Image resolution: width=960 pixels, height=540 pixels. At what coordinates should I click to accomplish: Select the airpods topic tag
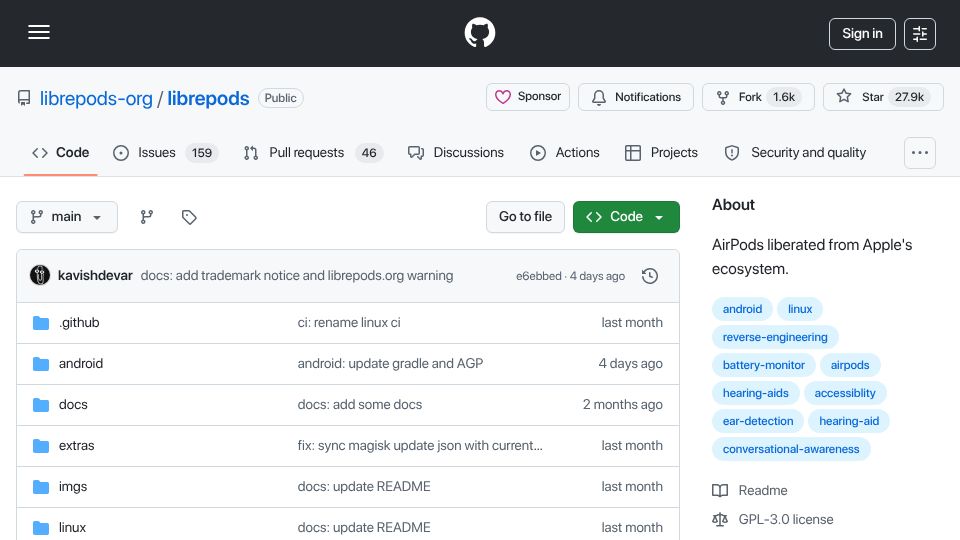(850, 366)
